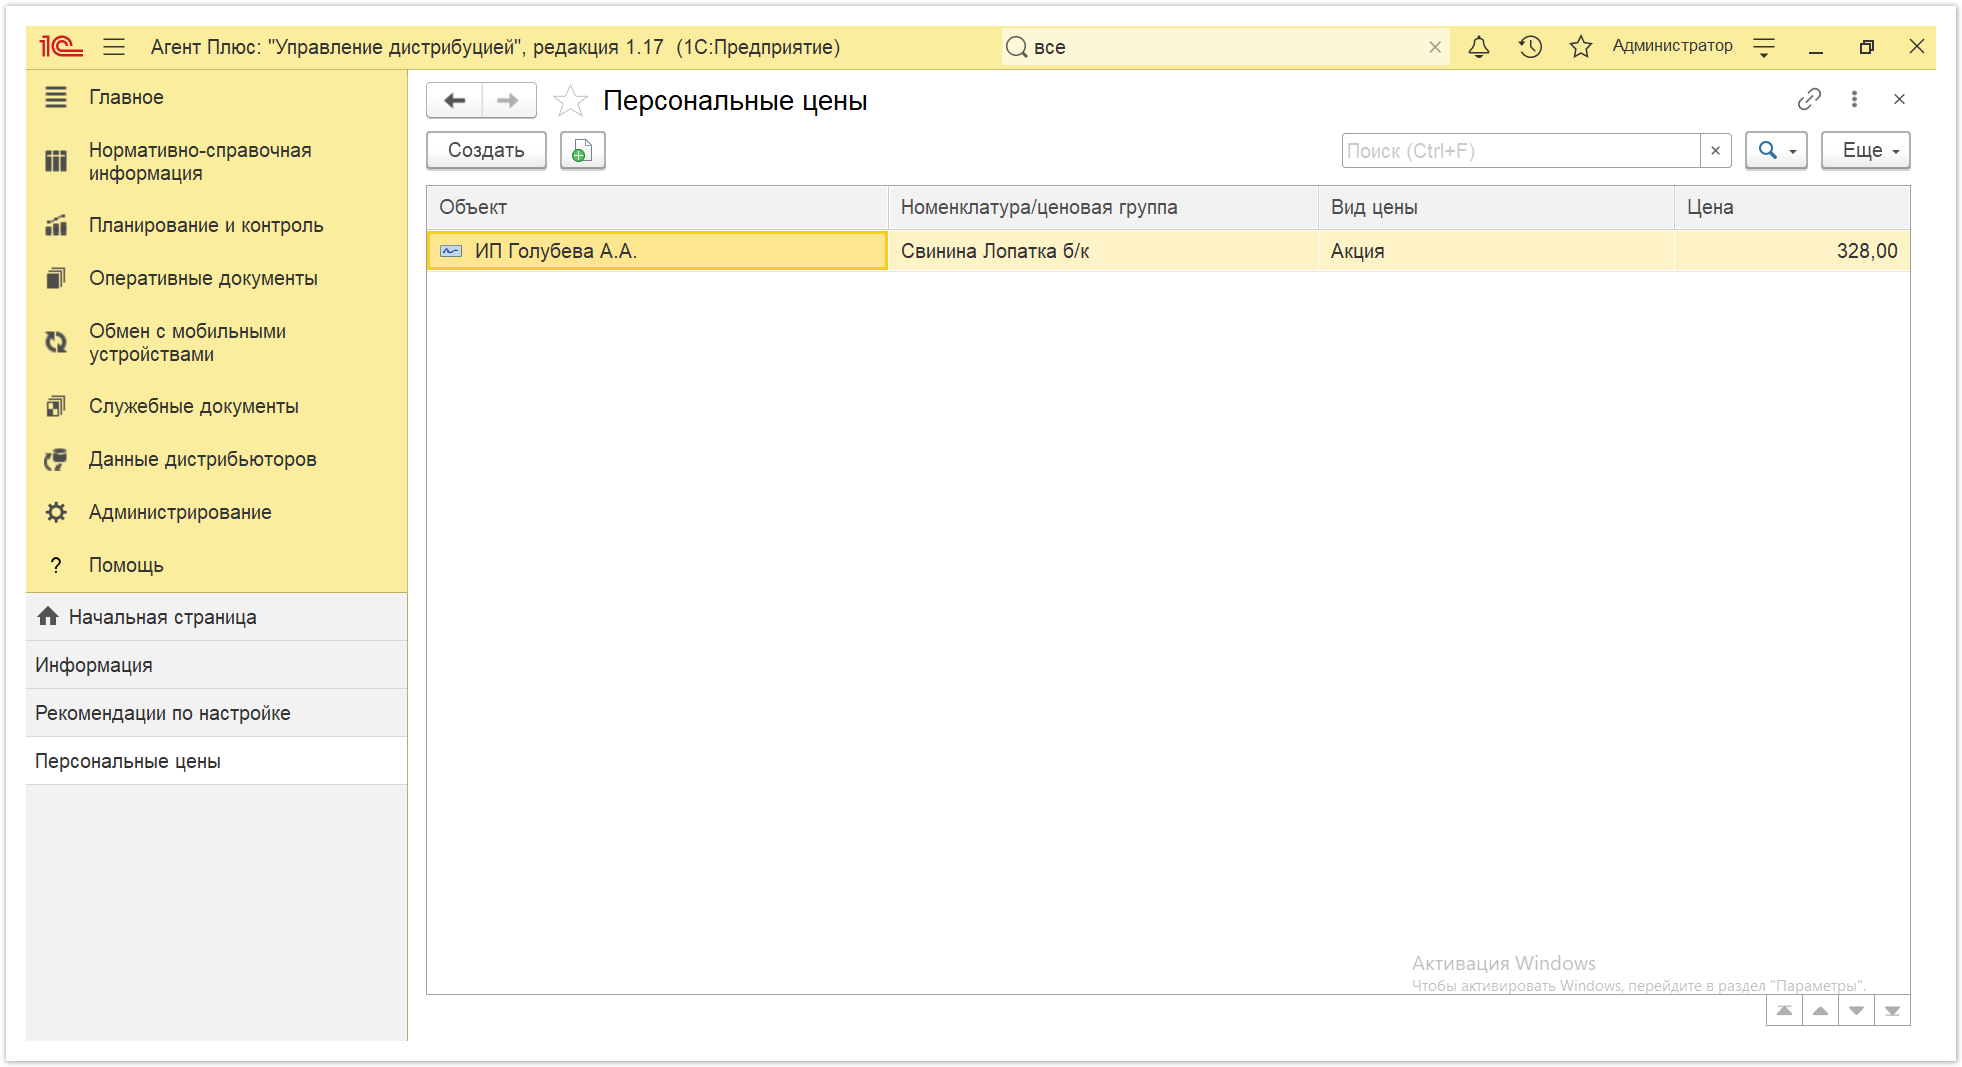Screen dimensions: 1962x1067
Task: Open Данные дистрибьюторов section
Action: 216,459
